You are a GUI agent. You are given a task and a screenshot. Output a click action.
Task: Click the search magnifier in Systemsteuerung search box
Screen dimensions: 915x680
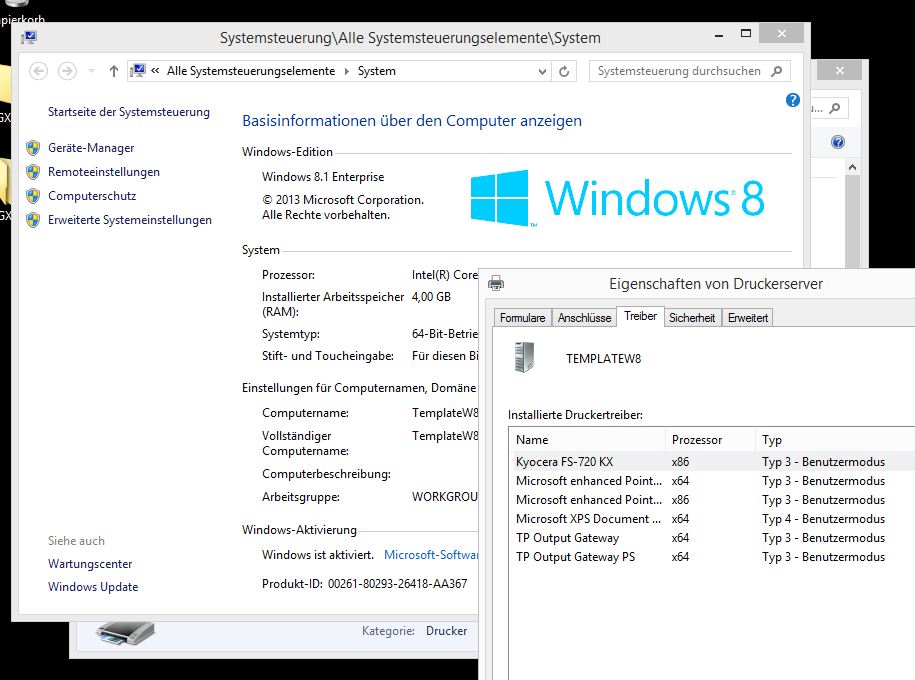(x=776, y=71)
